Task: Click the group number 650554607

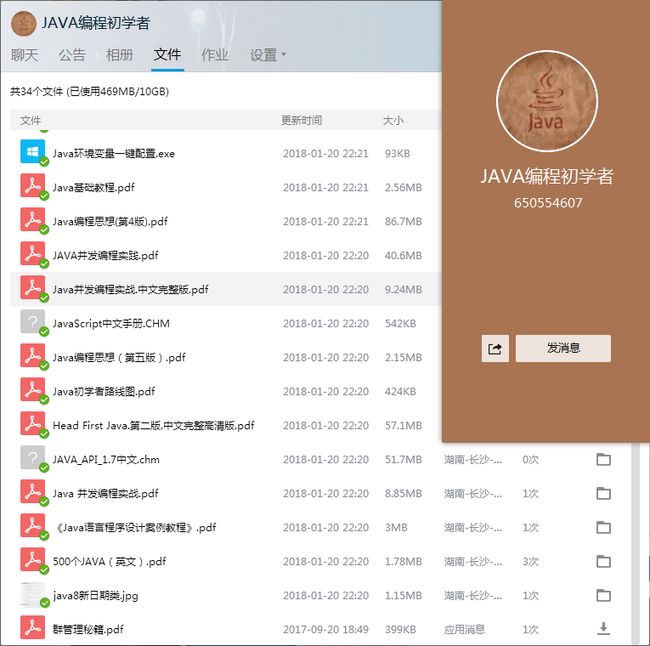Action: tap(548, 203)
